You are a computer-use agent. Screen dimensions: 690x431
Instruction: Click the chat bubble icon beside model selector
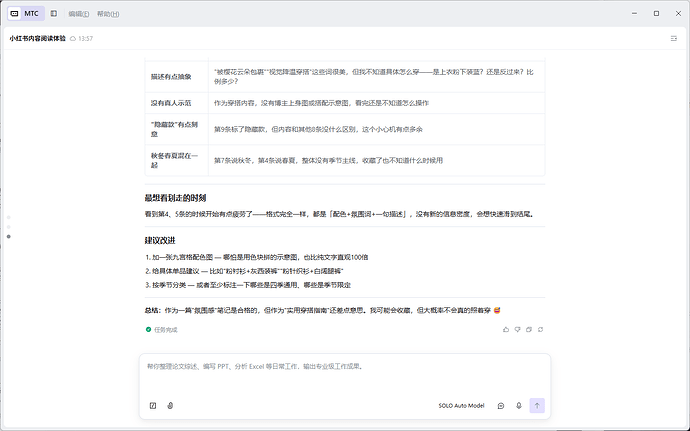pyautogui.click(x=501, y=405)
